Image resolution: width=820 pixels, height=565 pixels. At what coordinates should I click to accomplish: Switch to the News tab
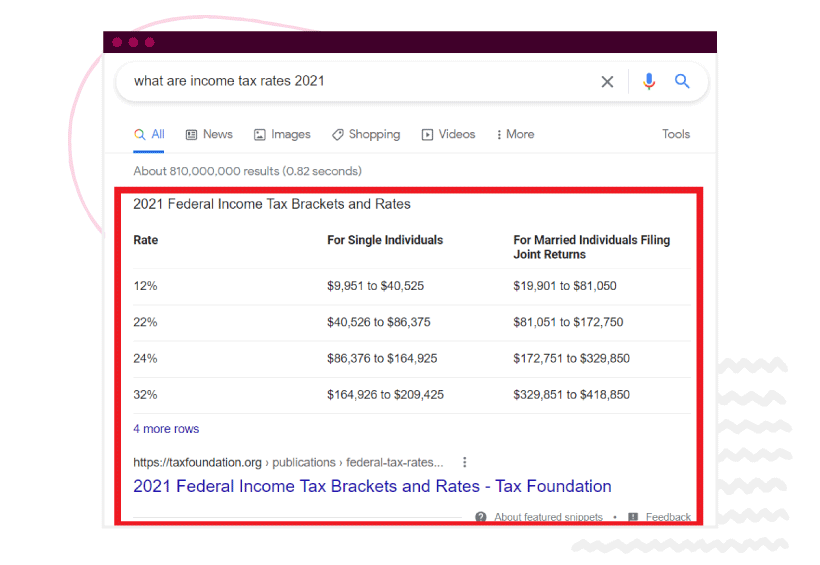pyautogui.click(x=209, y=134)
